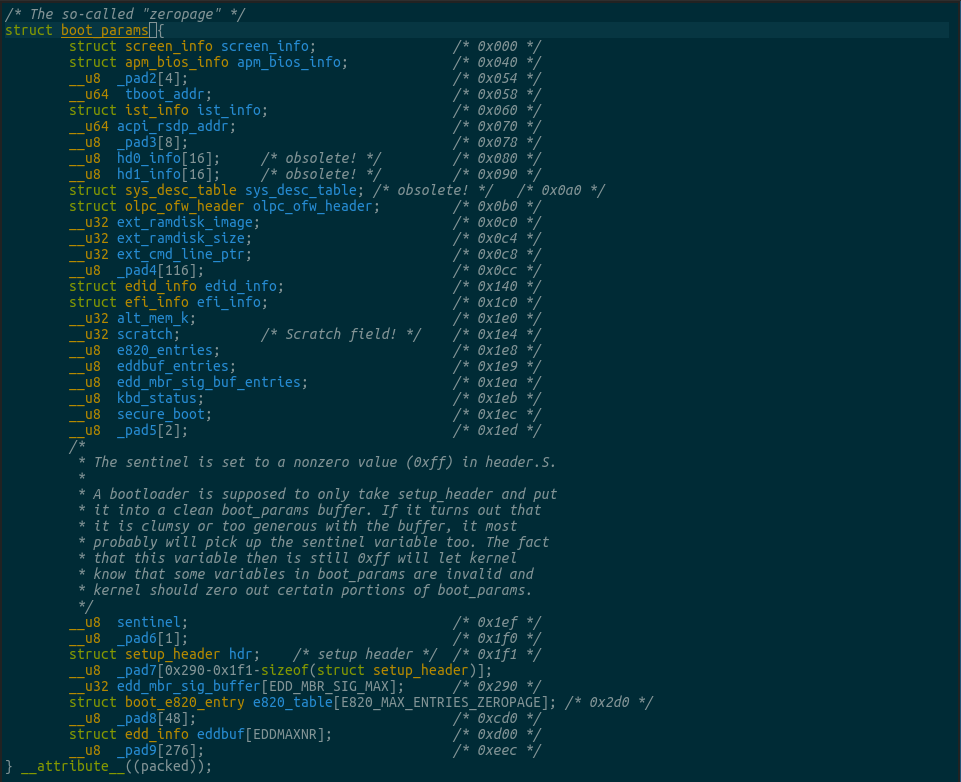
Task: Click the sentinel field declaration
Action: tap(148, 621)
